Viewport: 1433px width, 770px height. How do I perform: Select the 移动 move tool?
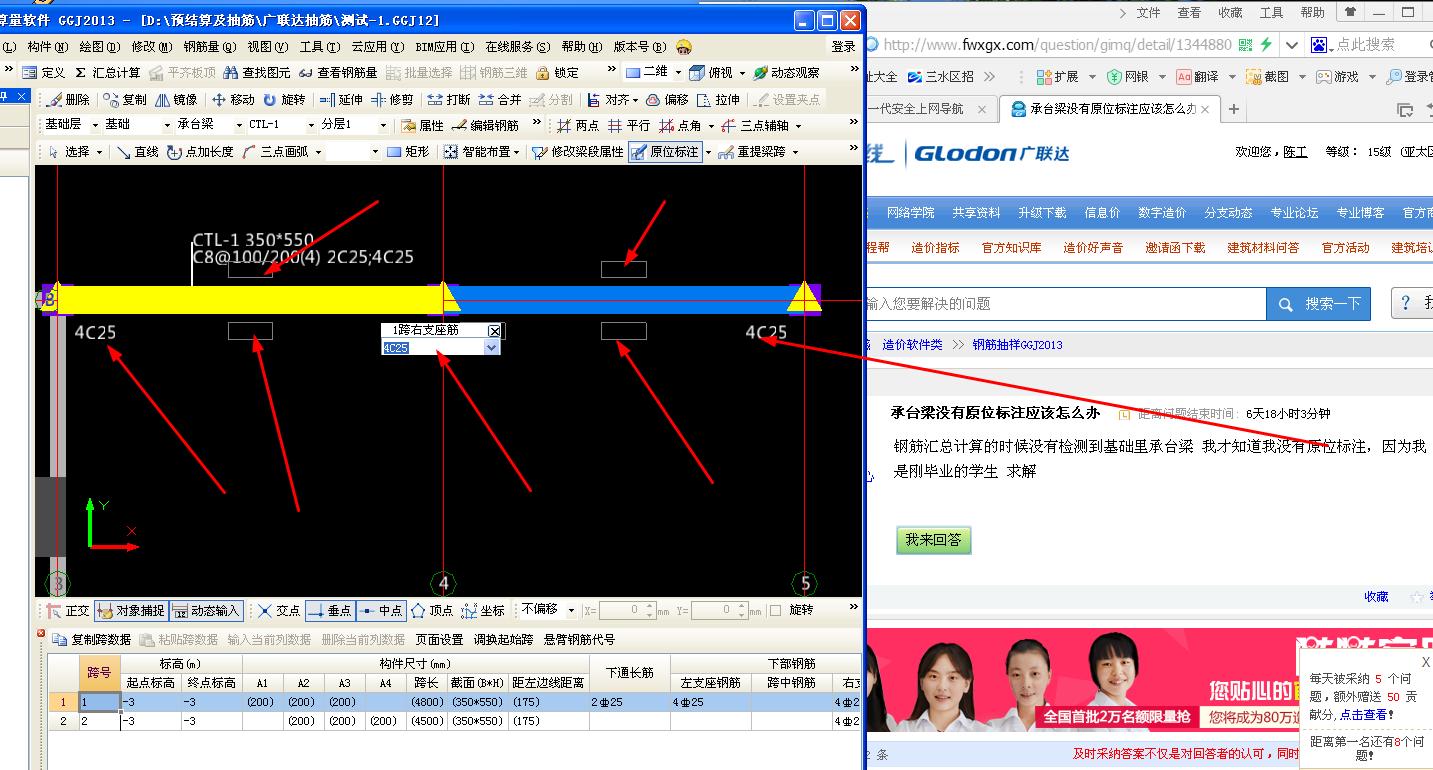[x=233, y=100]
